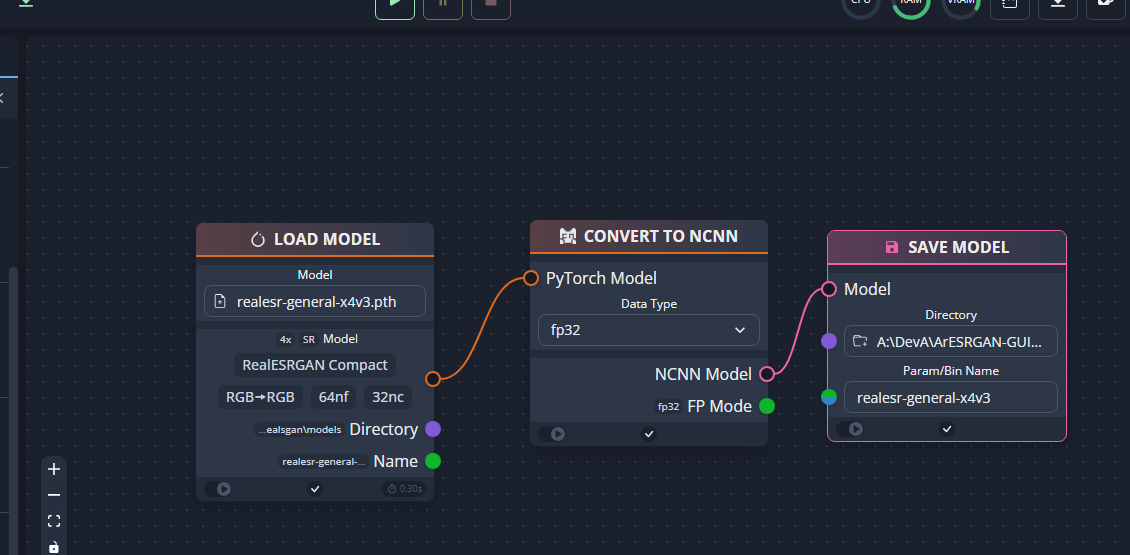
Task: Click the NCNN Model output handle
Action: pos(767,374)
